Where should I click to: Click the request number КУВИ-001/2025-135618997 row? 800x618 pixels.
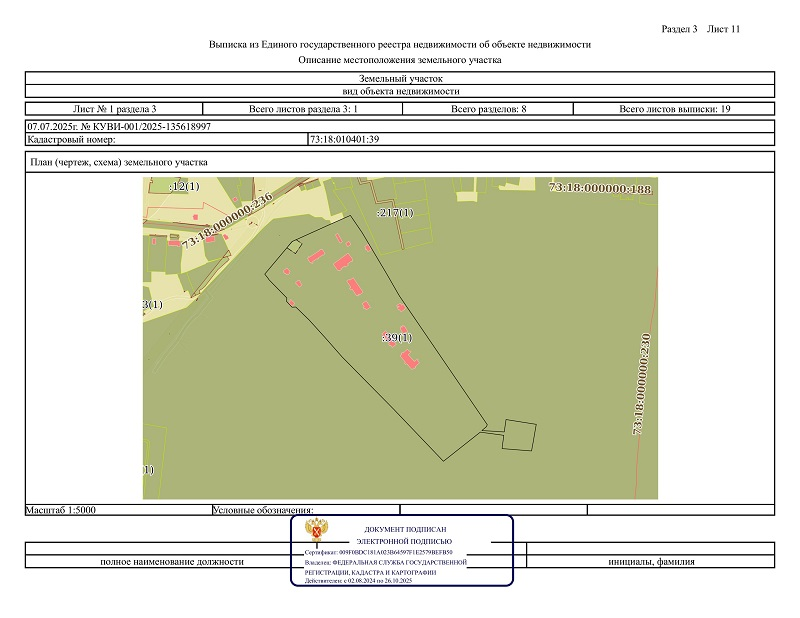pyautogui.click(x=119, y=127)
